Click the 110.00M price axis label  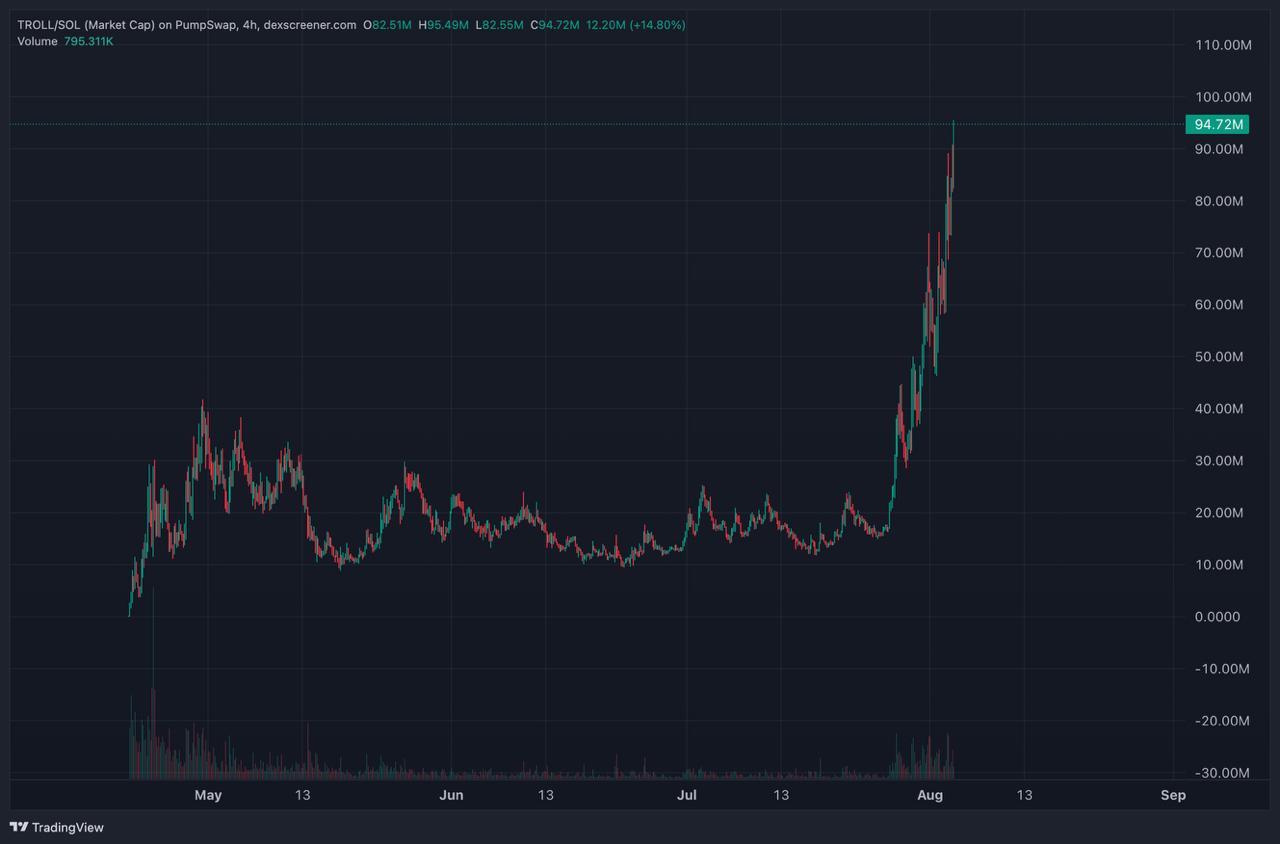click(x=1223, y=45)
